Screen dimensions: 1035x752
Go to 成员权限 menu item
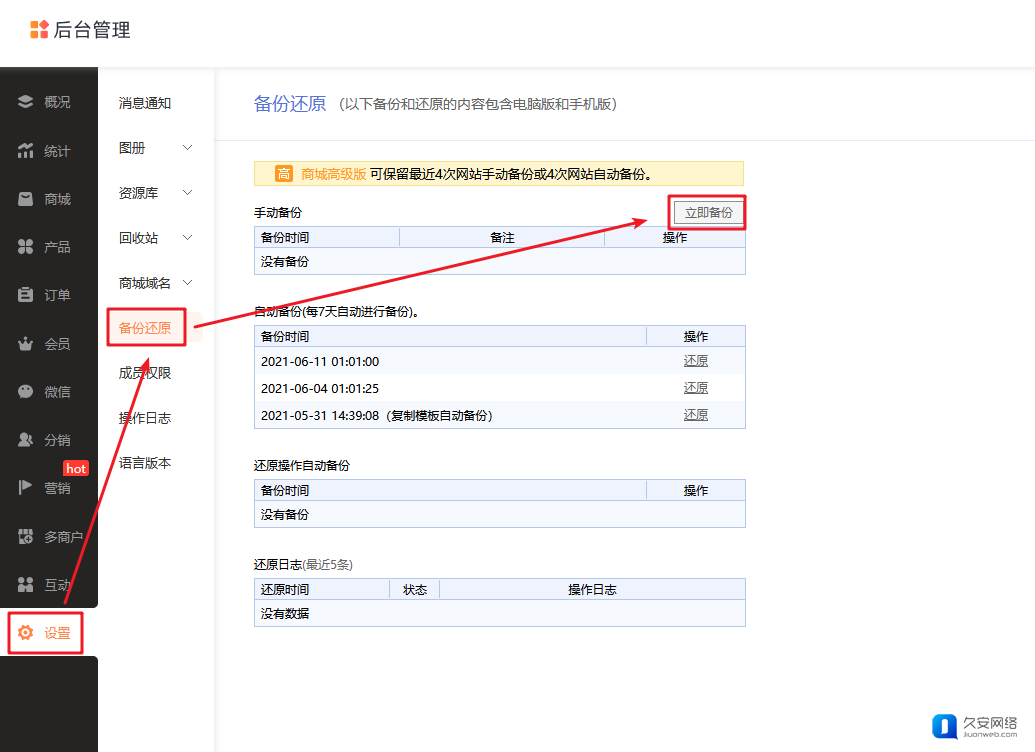[145, 373]
